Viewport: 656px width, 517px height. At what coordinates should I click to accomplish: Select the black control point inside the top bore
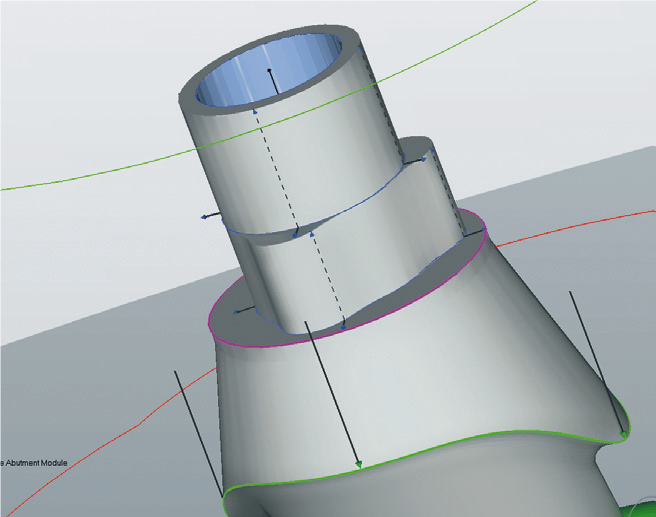tap(270, 71)
